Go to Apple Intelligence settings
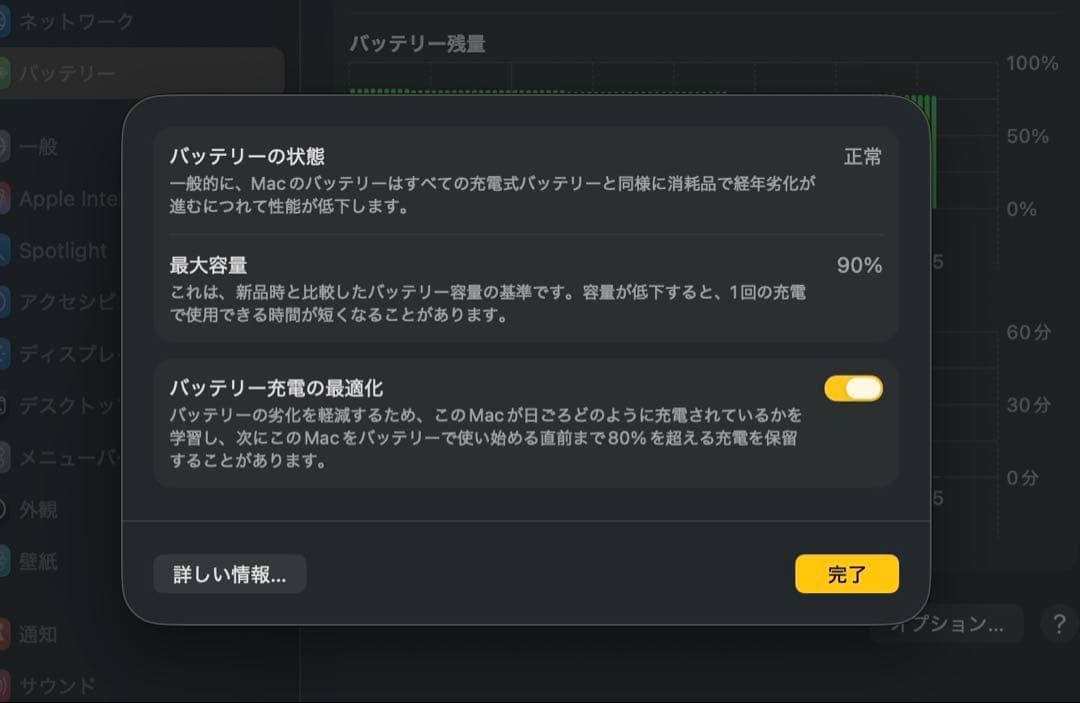Screen dimensions: 1080x703 coord(66,199)
